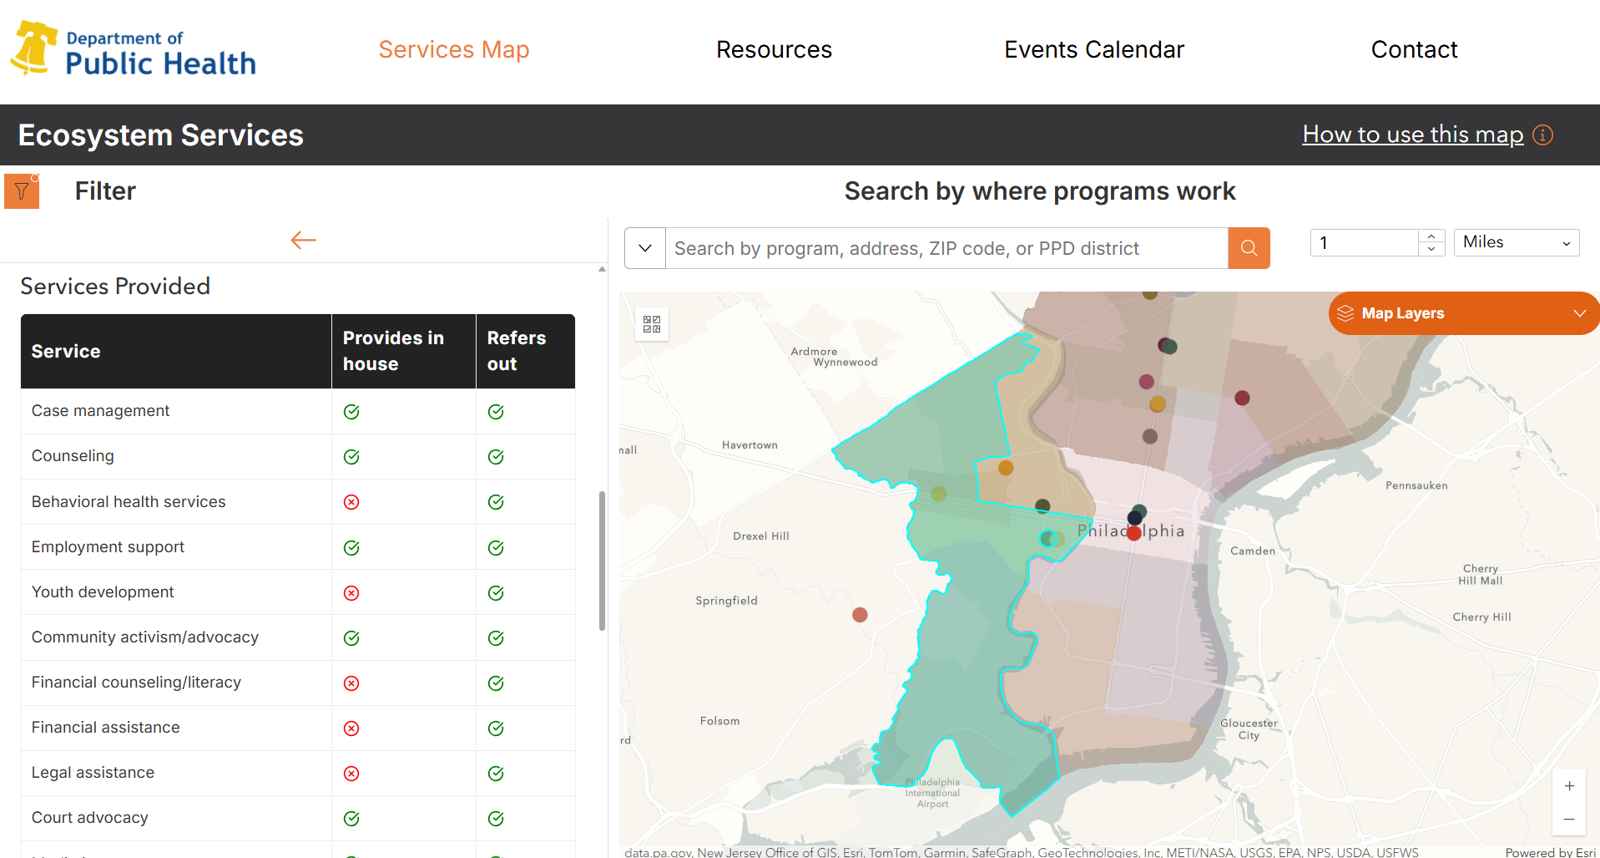
Task: Open How to use this map link
Action: [1412, 135]
